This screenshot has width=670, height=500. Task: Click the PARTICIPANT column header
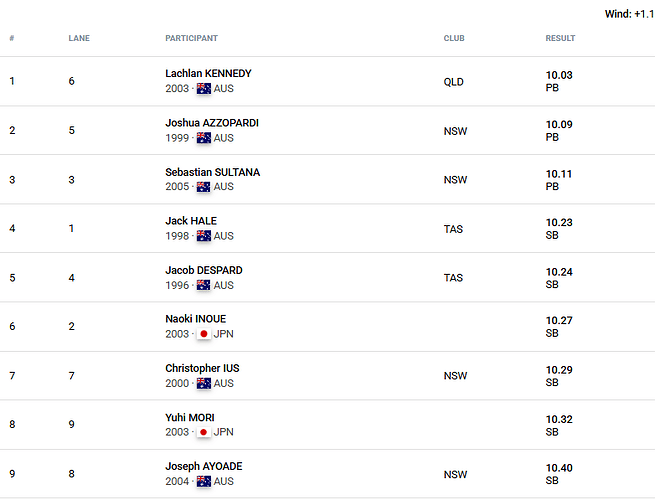(x=191, y=39)
